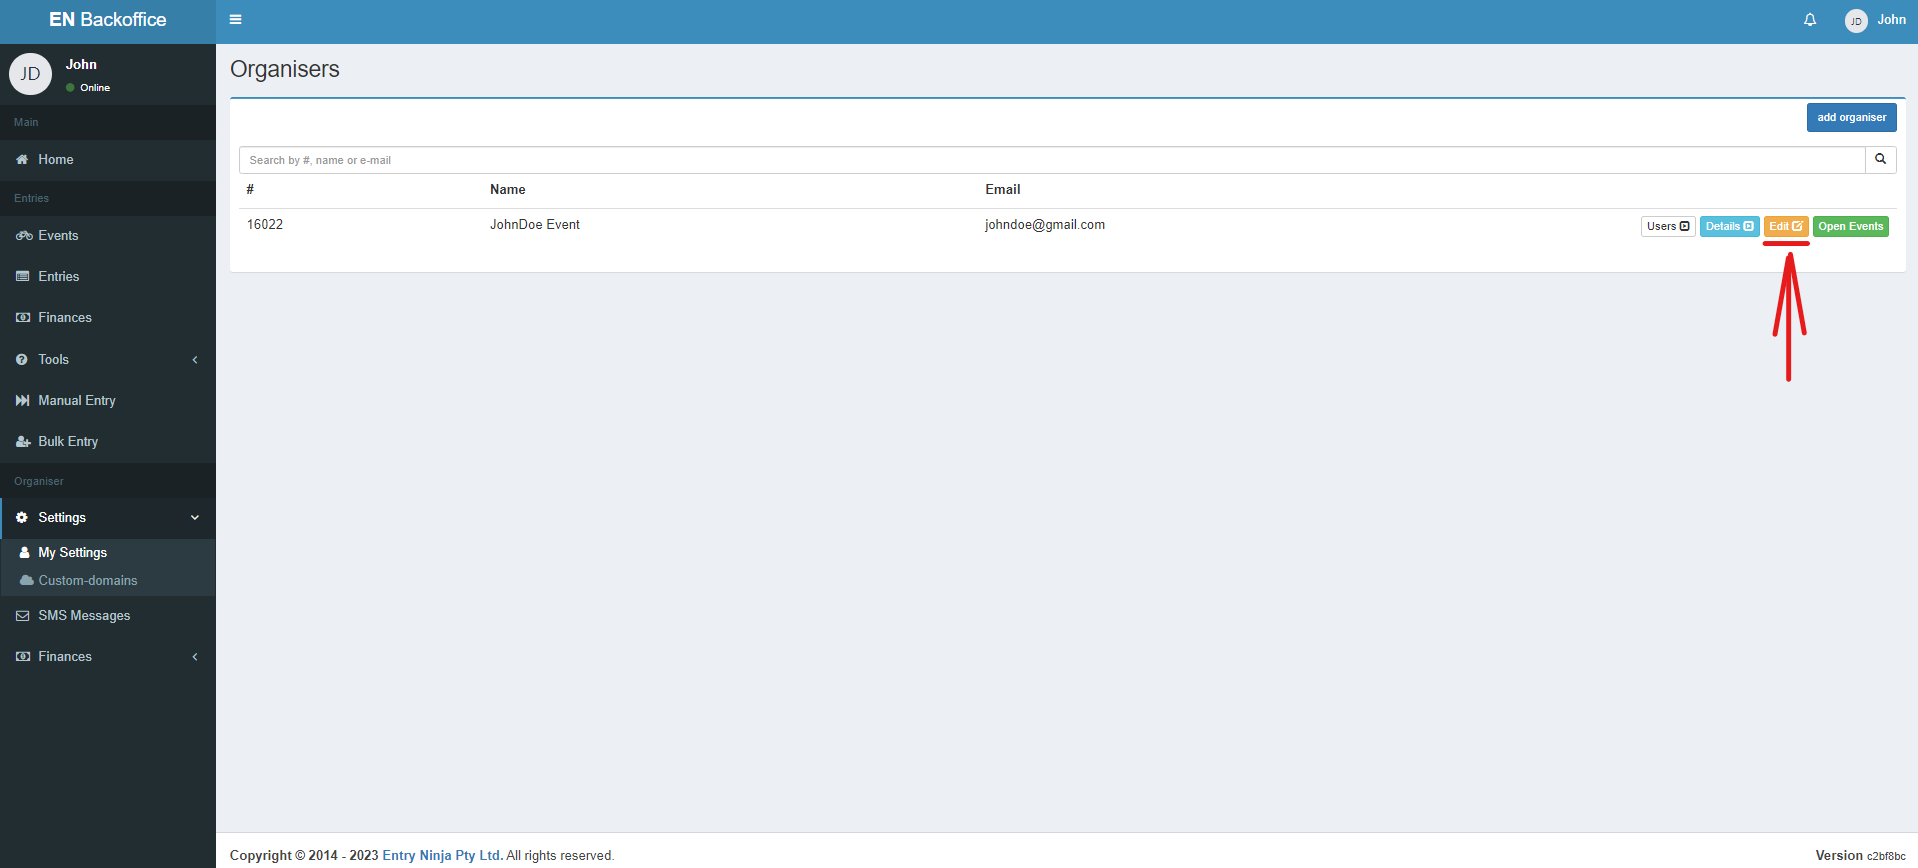The width and height of the screenshot is (1918, 868).
Task: Click the Events bicycle icon
Action: coord(24,236)
